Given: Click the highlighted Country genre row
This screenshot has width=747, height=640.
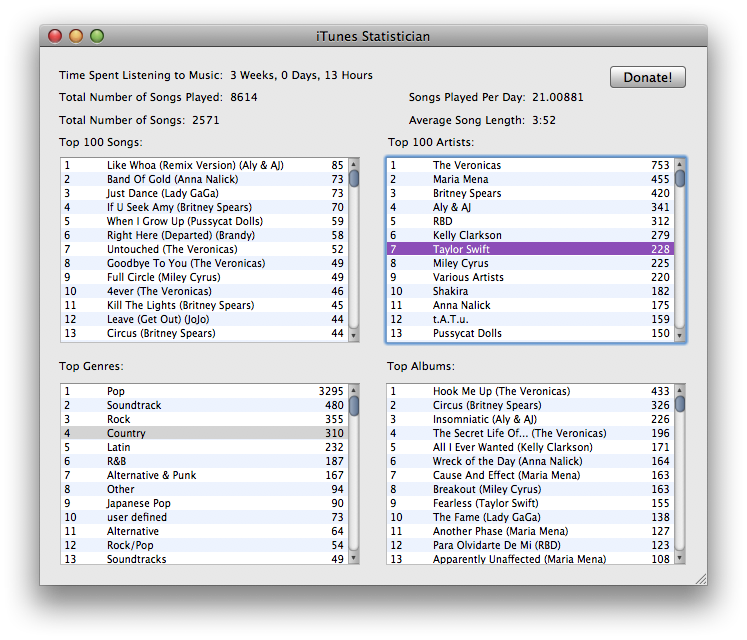Looking at the screenshot, I should tap(205, 433).
